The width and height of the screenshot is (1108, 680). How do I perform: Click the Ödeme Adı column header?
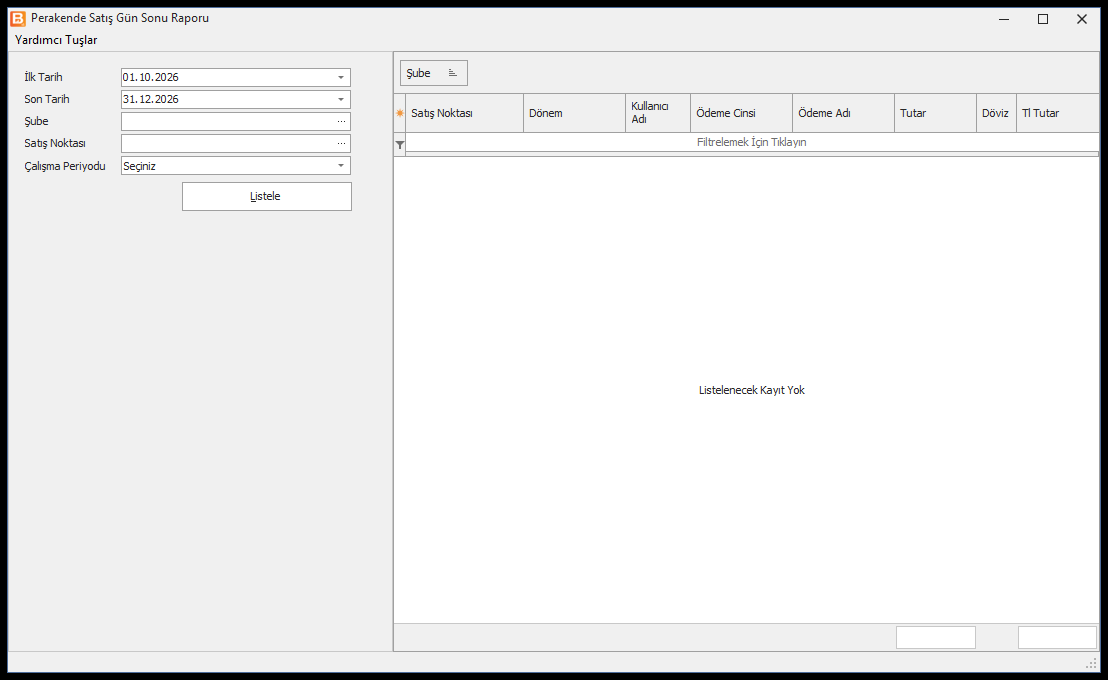coord(844,113)
